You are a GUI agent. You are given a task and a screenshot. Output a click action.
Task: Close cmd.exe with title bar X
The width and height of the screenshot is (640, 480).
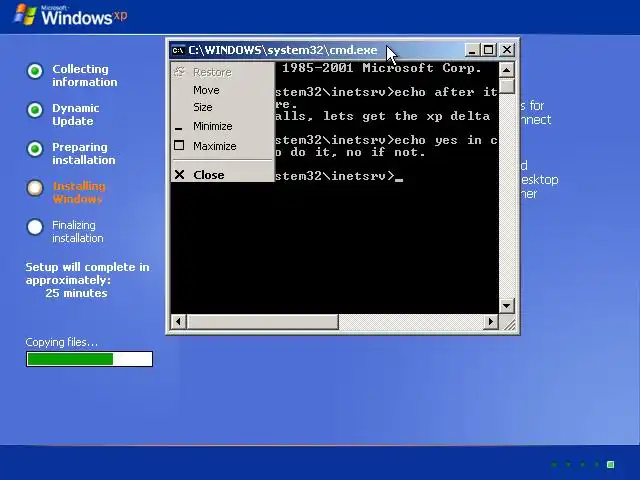click(x=507, y=50)
